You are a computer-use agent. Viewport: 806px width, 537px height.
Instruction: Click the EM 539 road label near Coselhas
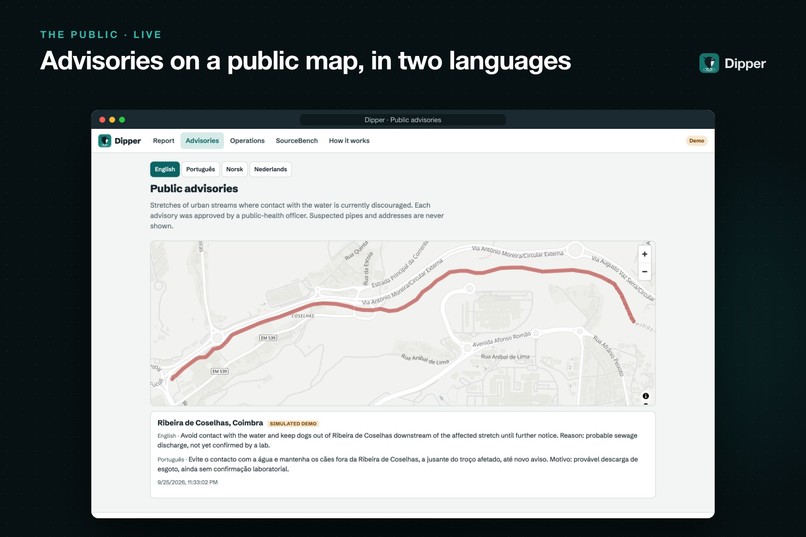(268, 338)
